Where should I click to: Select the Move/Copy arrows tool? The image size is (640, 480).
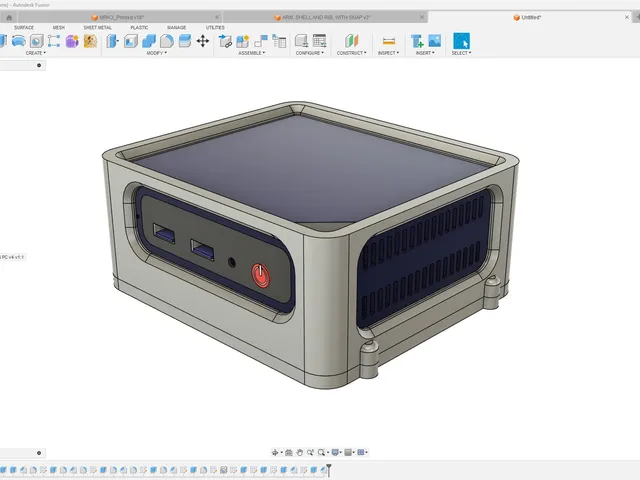[x=203, y=41]
